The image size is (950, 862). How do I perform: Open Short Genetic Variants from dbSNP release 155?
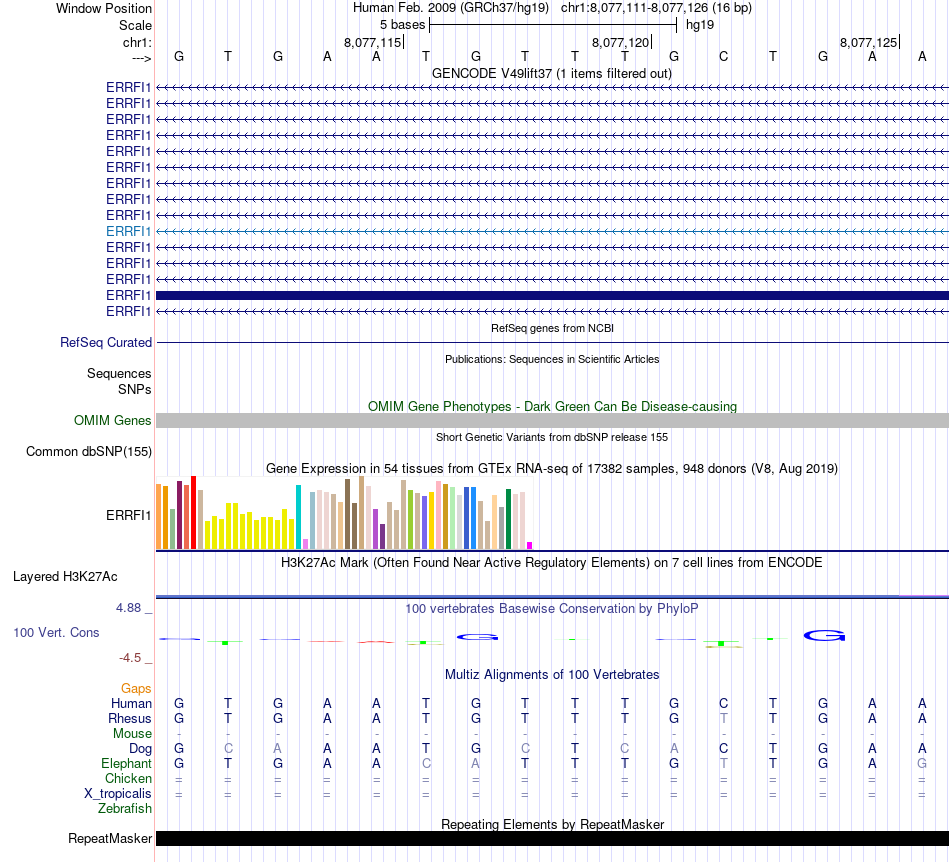552,437
